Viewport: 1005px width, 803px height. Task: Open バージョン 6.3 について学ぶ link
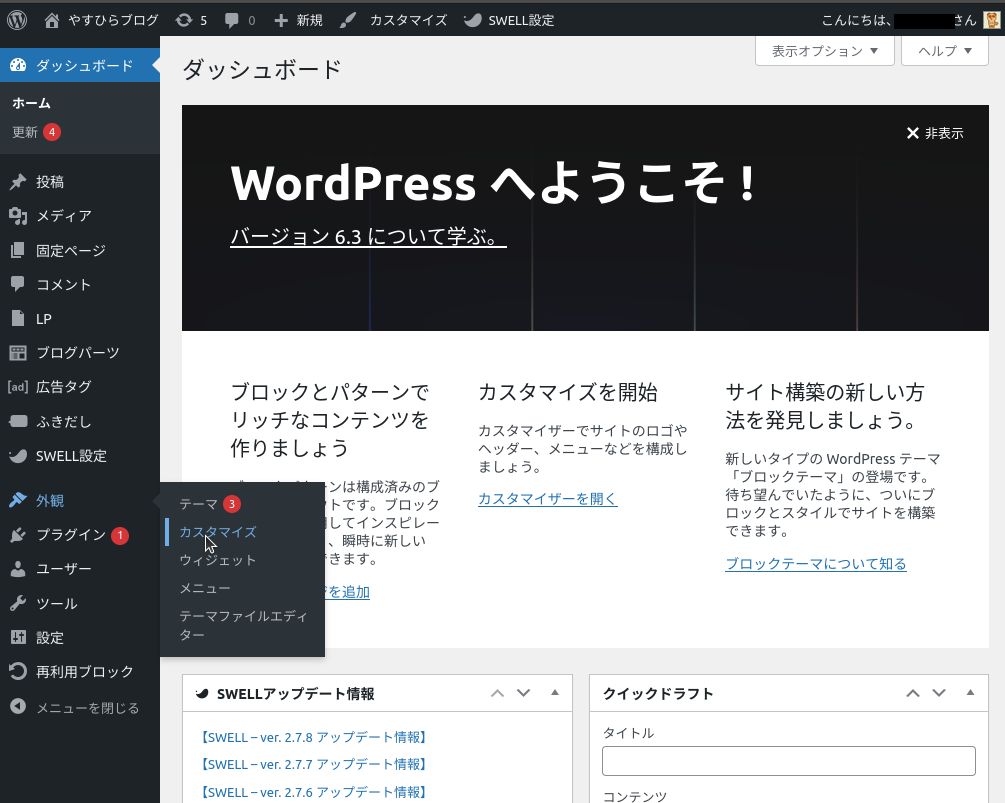368,236
